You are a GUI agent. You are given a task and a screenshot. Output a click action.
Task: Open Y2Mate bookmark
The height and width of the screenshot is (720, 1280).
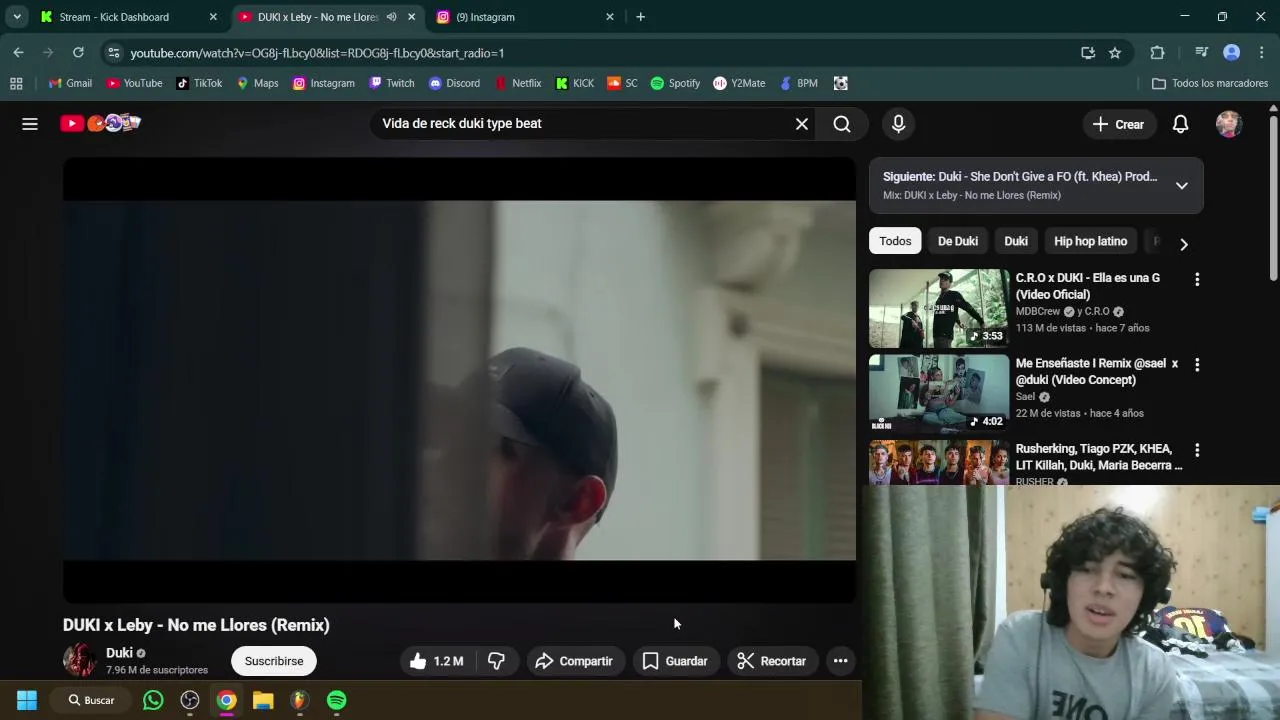pyautogui.click(x=739, y=83)
